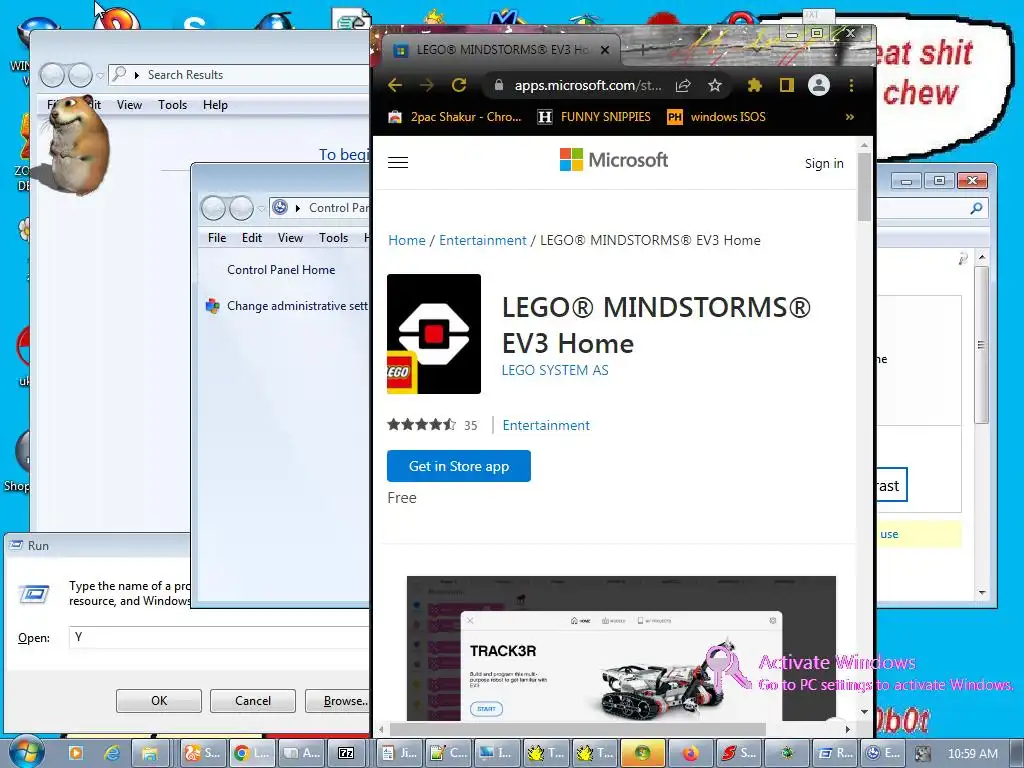Click search magnifier in right background window
Screen dimensions: 1024x768
(976, 208)
